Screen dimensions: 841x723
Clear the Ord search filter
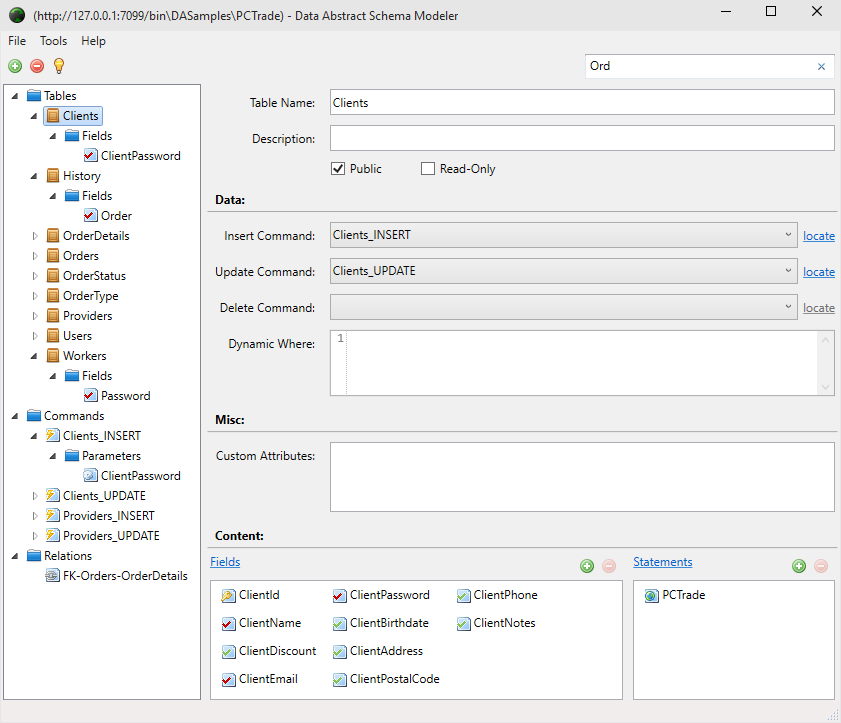click(x=821, y=67)
